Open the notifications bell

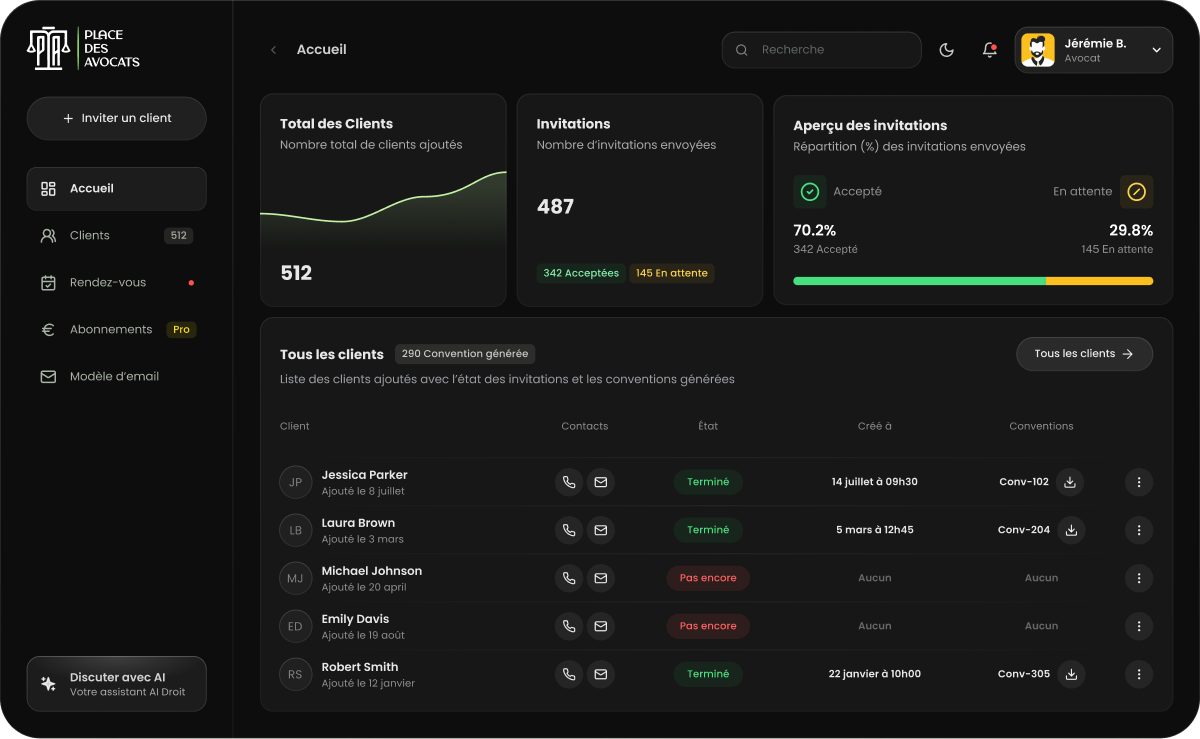[990, 50]
